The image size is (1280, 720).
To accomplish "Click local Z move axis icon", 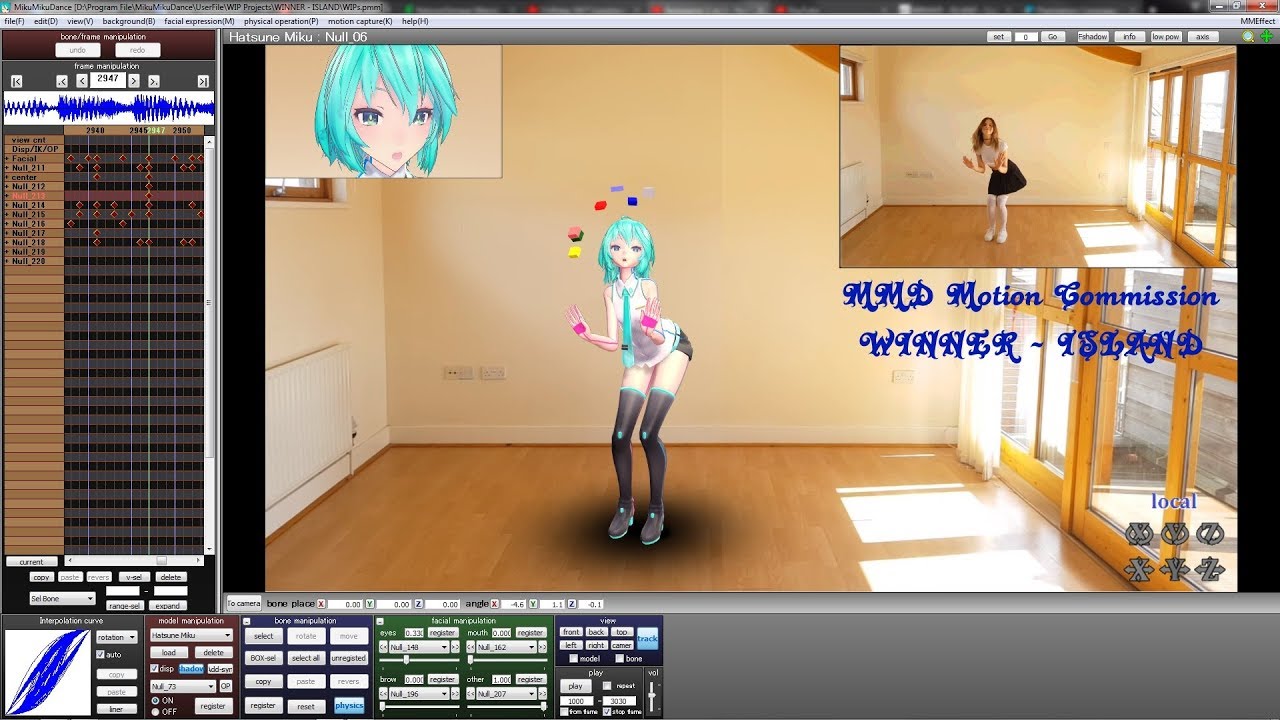I will [x=1210, y=570].
